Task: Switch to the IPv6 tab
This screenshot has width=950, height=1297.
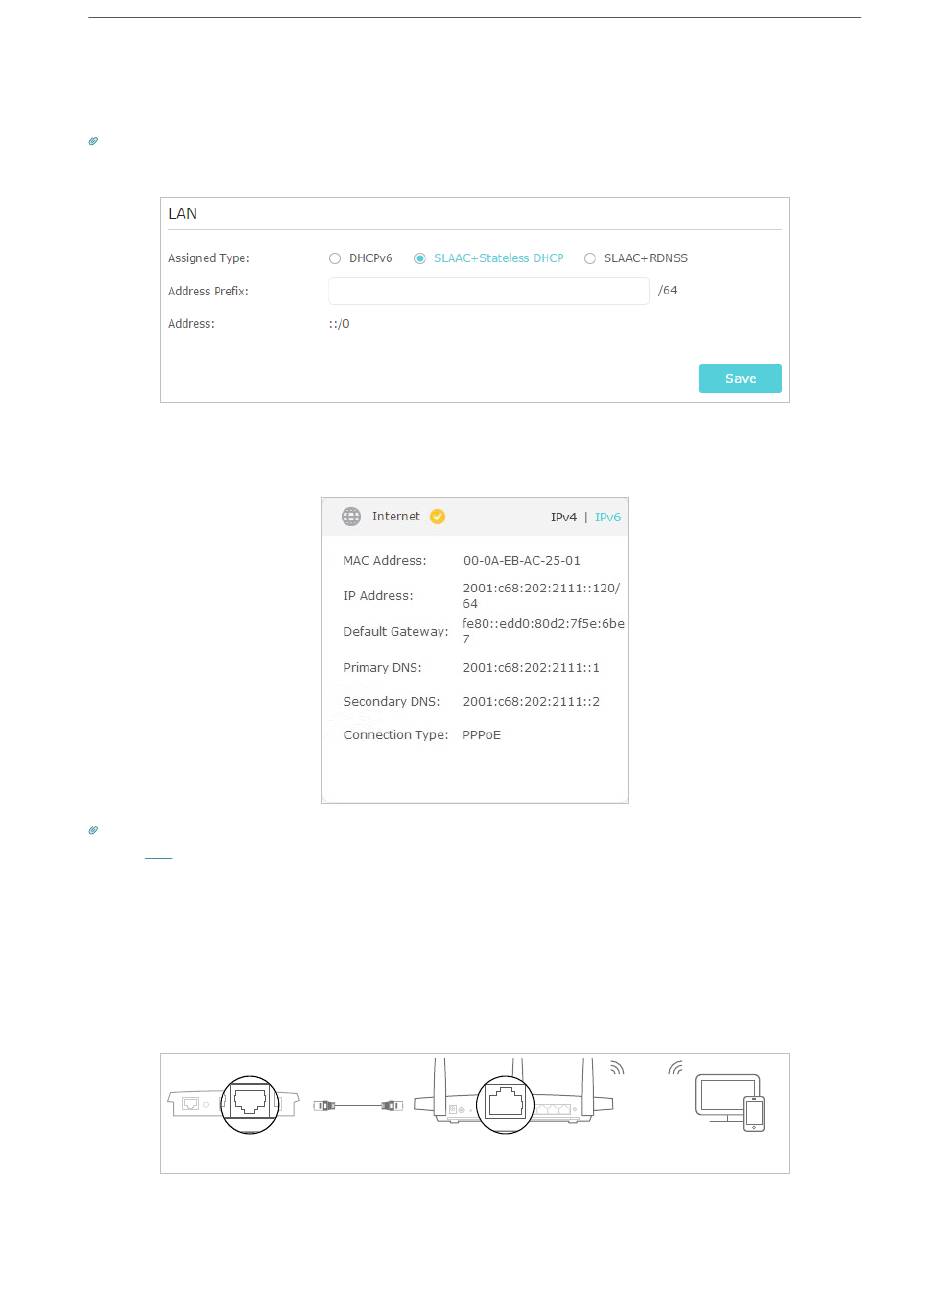Action: (608, 517)
